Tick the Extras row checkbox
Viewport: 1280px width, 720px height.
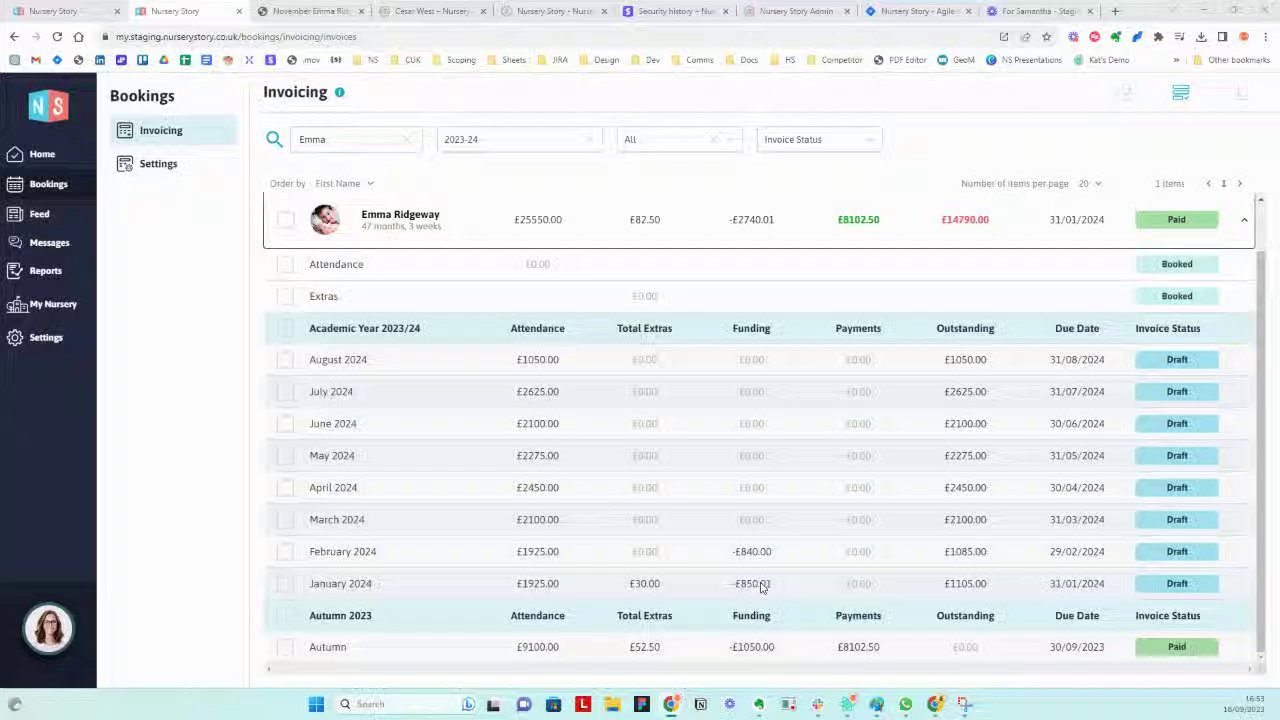286,296
